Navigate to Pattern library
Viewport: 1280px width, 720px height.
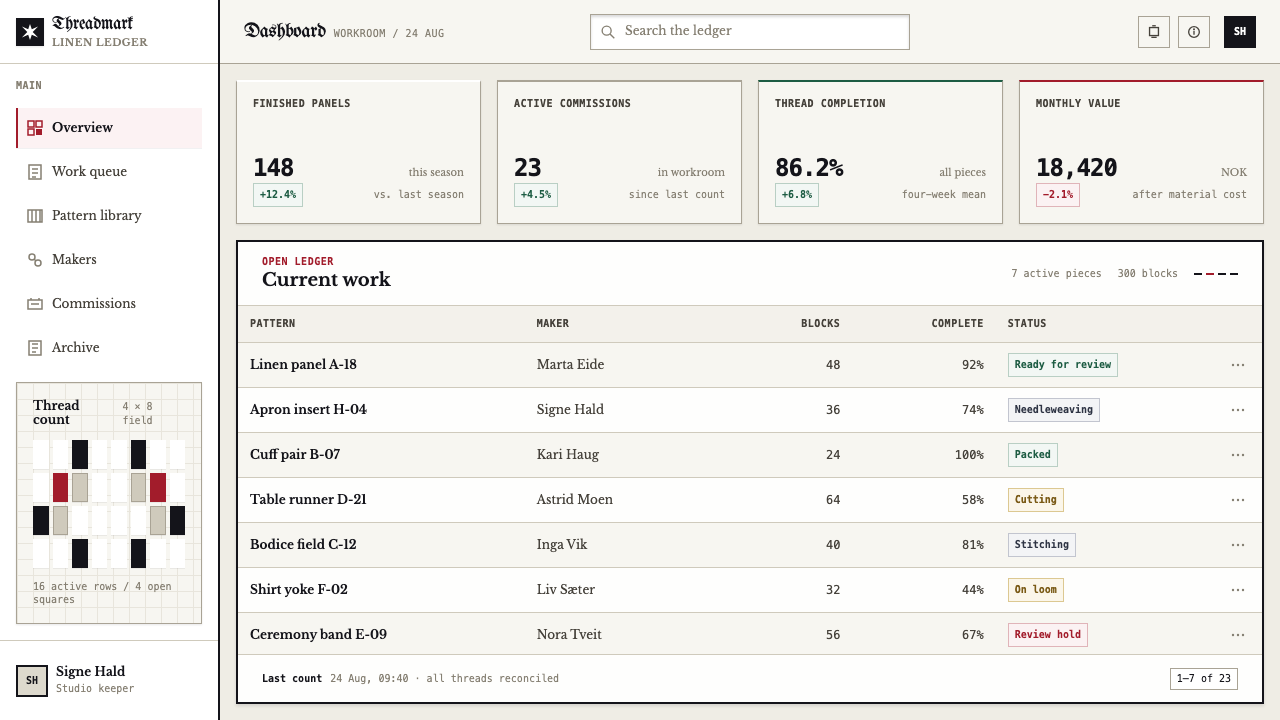(109, 216)
